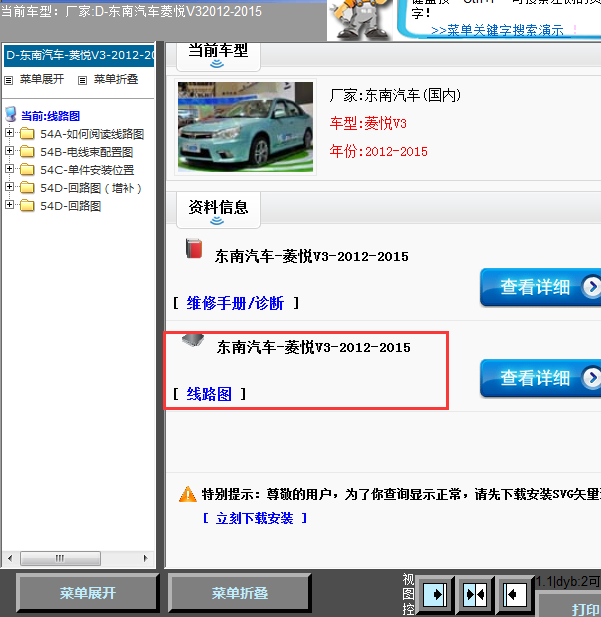The width and height of the screenshot is (601, 617).
Task: Select the last 54D-回路图 label
Action: 70,206
